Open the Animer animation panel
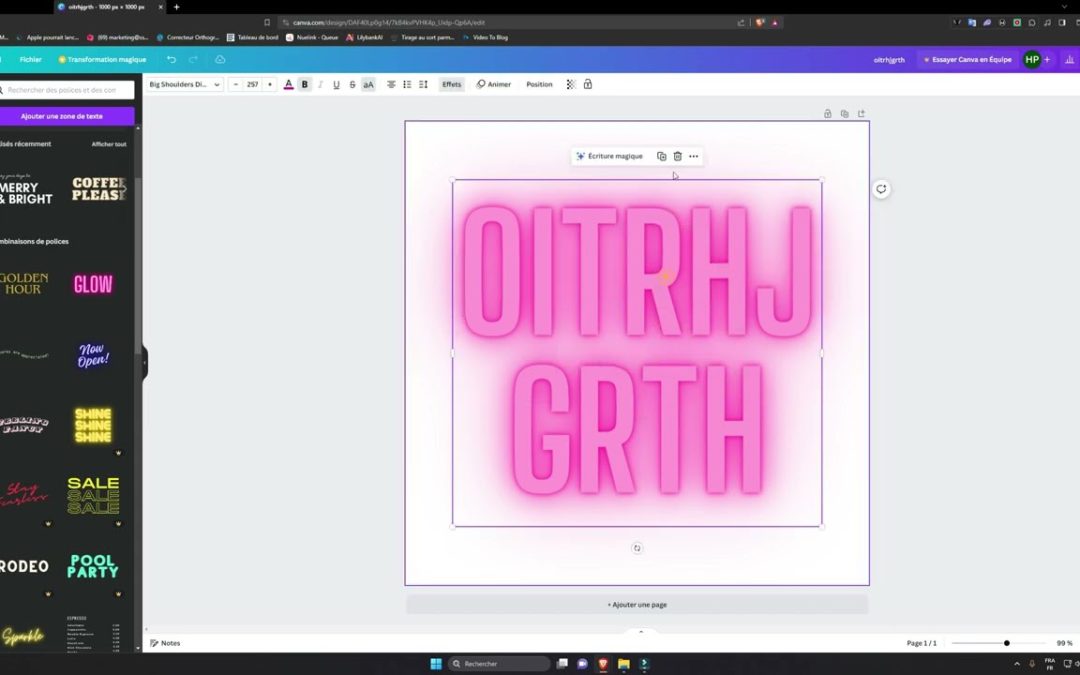The height and width of the screenshot is (675, 1080). pos(494,85)
